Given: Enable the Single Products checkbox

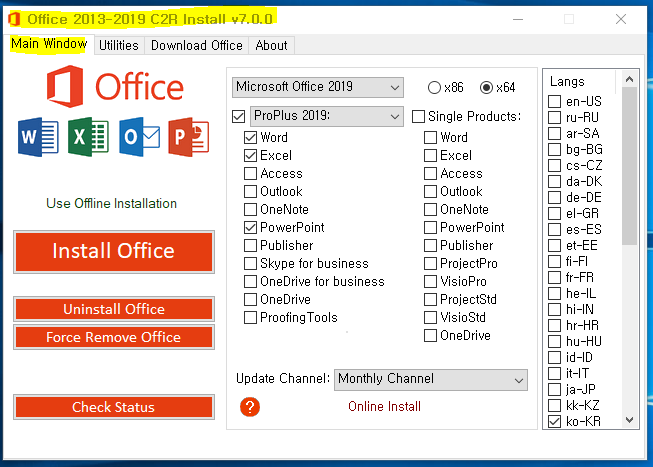Looking at the screenshot, I should (x=419, y=116).
